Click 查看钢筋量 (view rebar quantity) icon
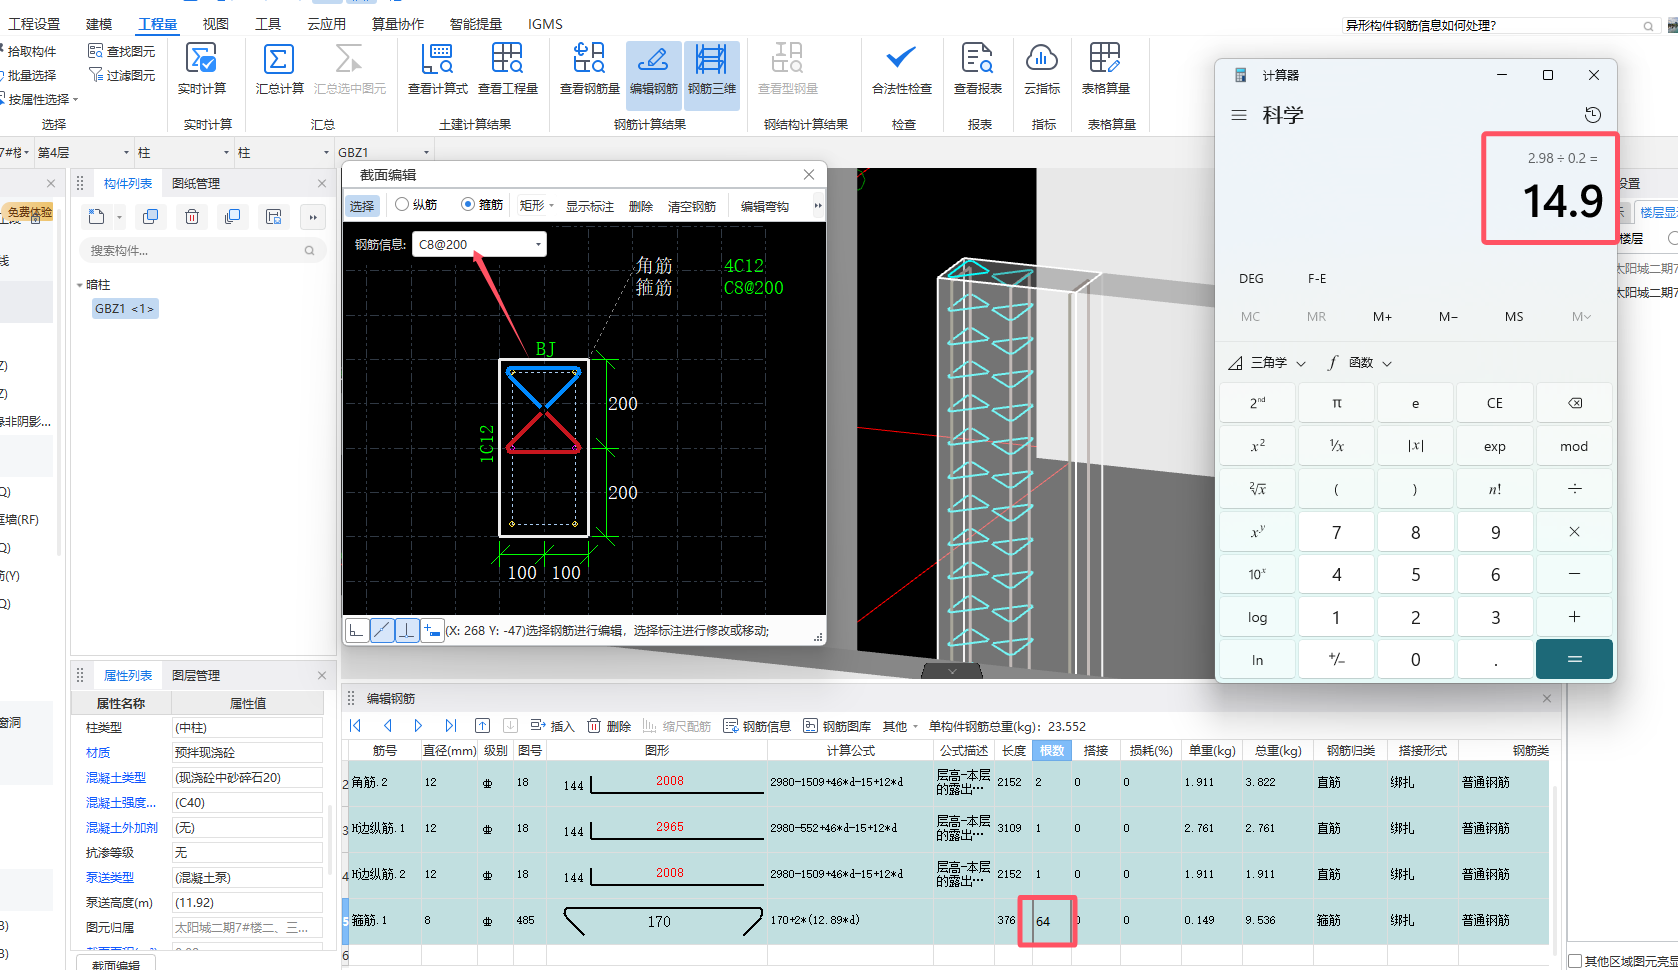This screenshot has height=970, width=1678. point(589,70)
